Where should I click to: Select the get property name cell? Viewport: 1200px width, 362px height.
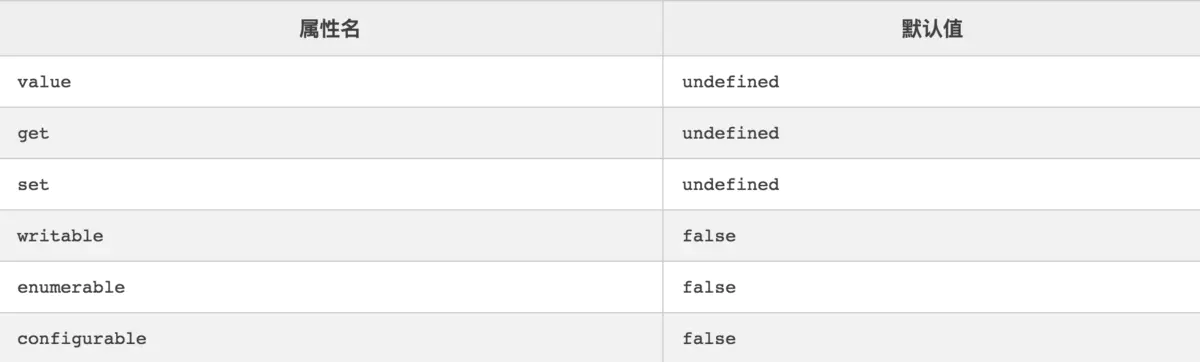[330, 133]
